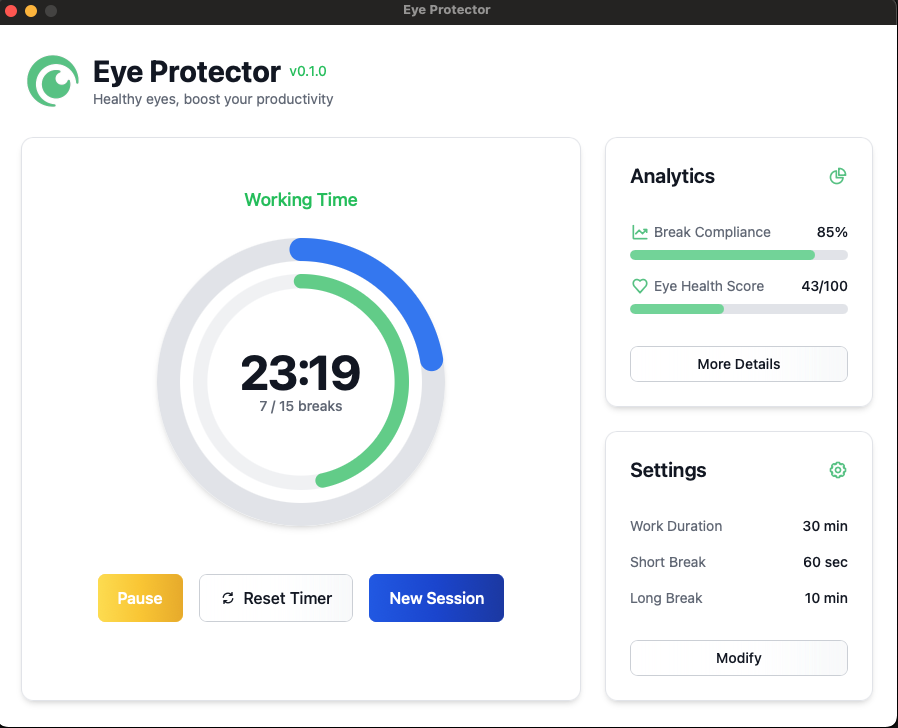Click the v0.1.0 version label
The image size is (898, 728).
pos(308,71)
